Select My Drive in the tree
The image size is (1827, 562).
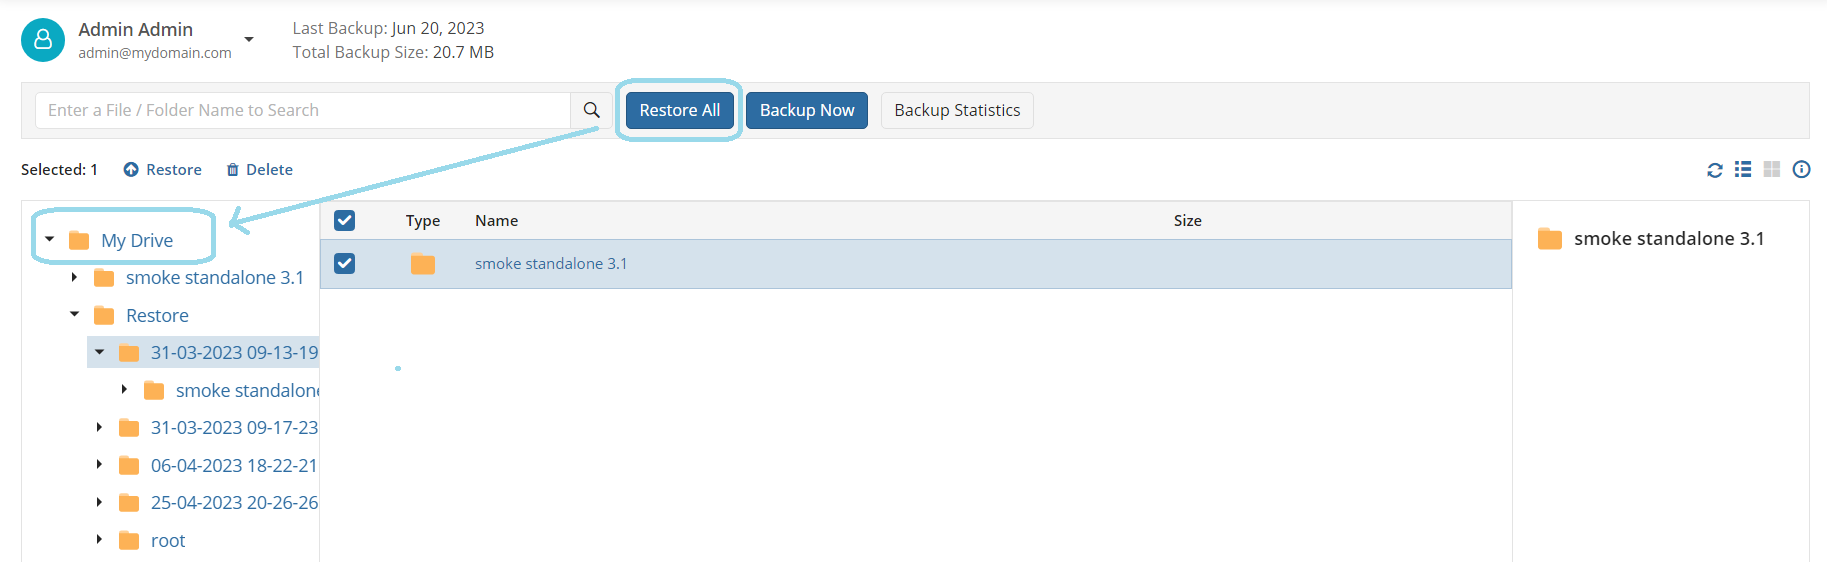(x=137, y=240)
